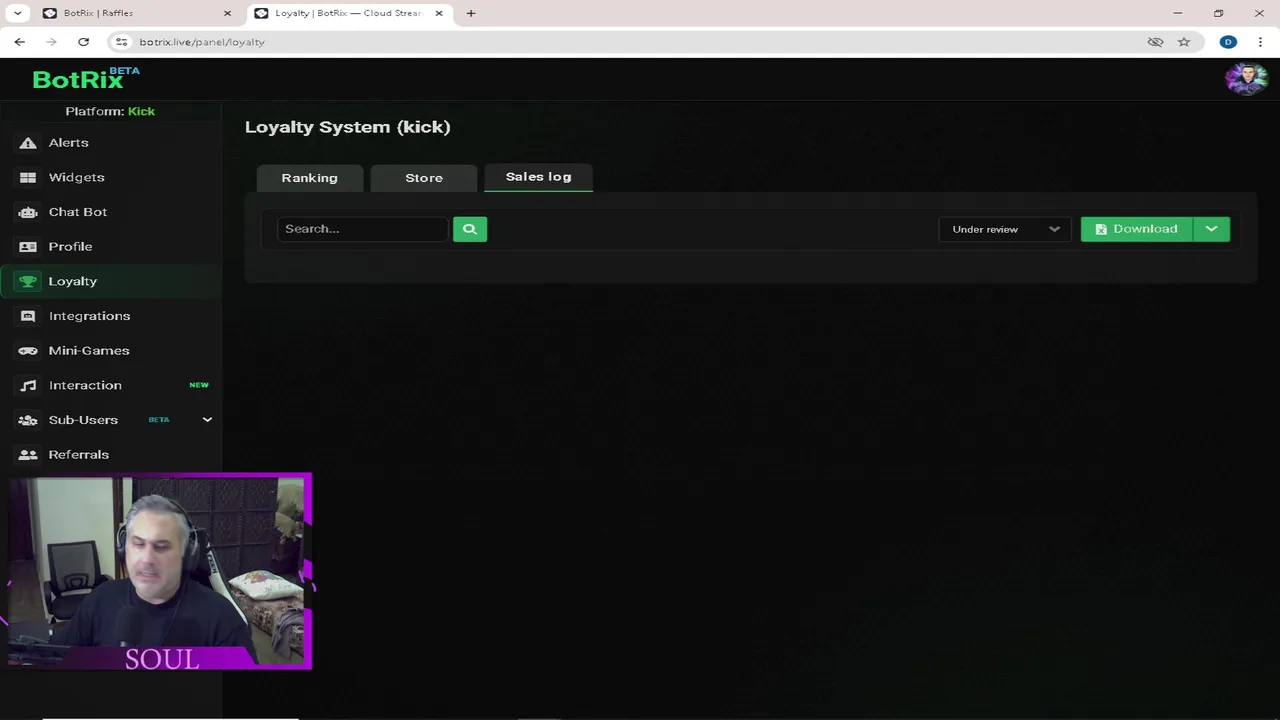
Task: Go to Chat Bot section
Action: click(x=78, y=212)
